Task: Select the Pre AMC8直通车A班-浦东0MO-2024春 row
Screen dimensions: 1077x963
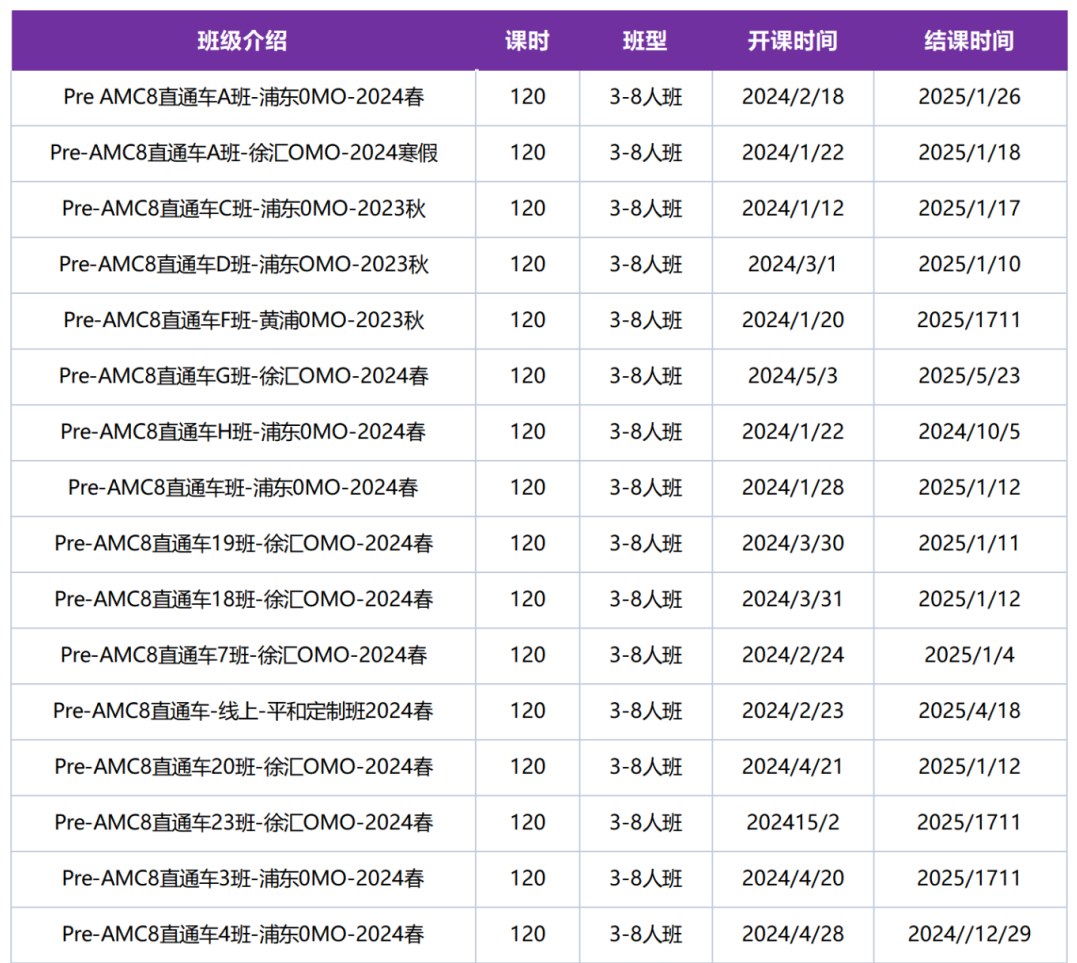Action: [539, 98]
